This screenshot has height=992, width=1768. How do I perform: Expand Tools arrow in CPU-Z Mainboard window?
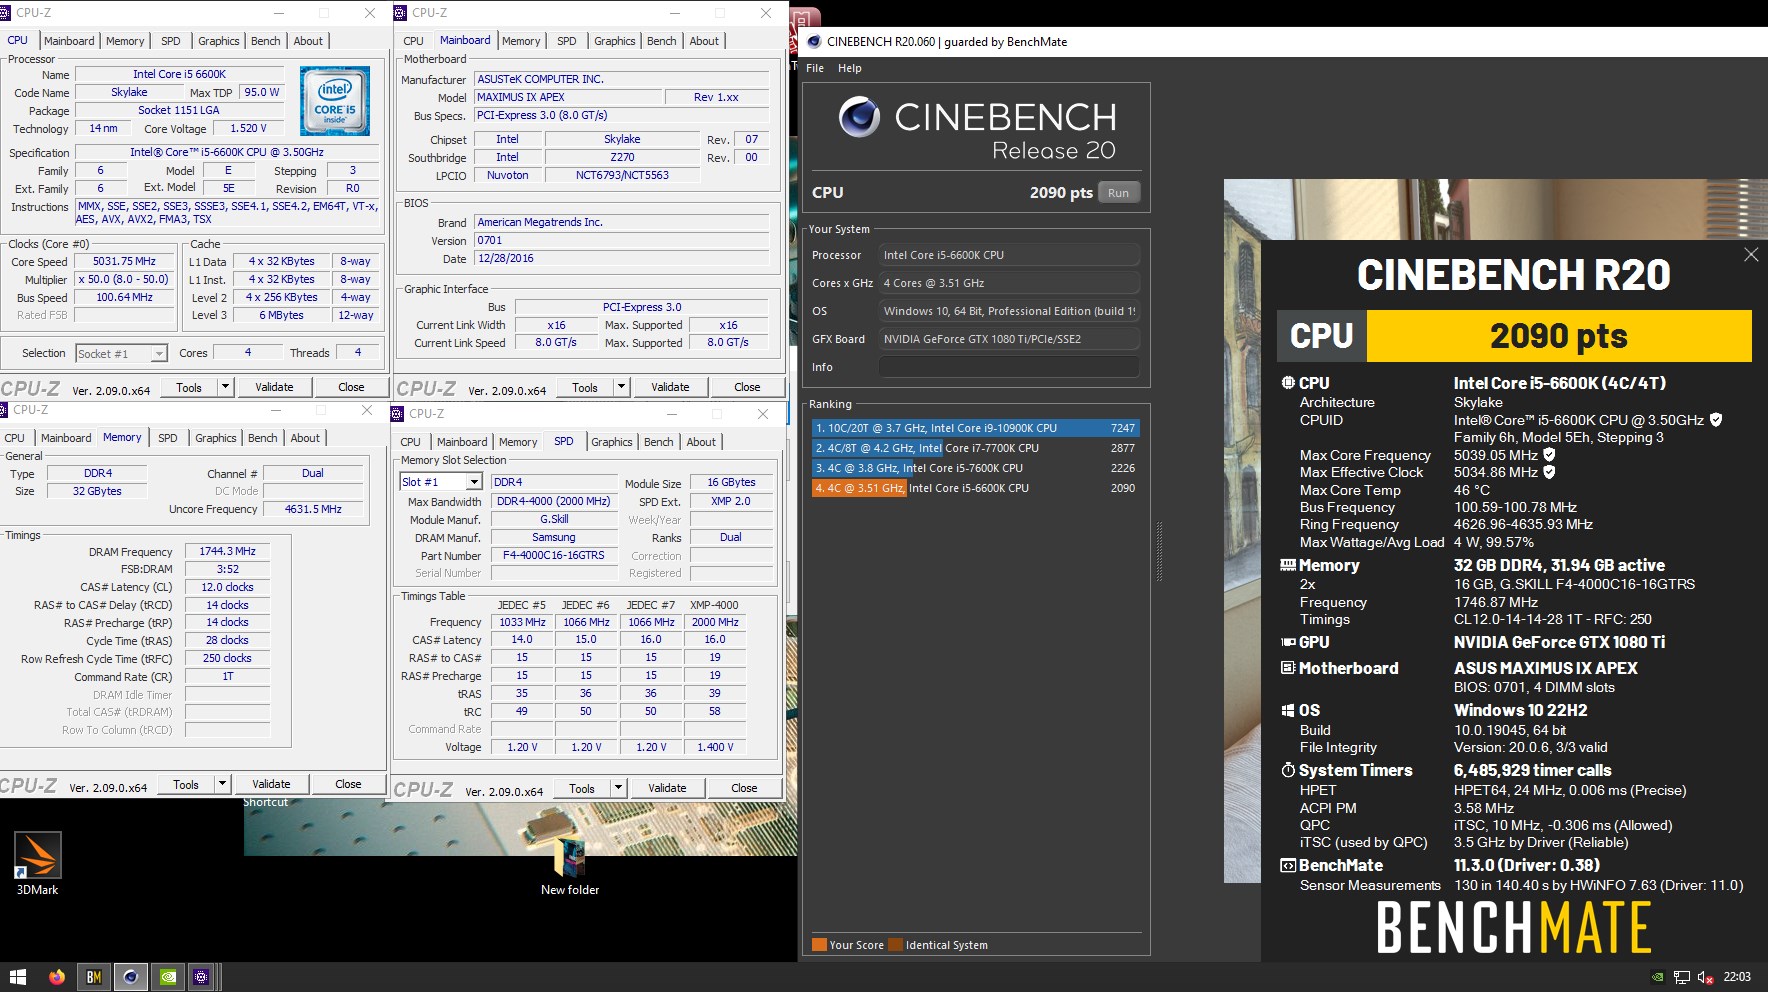coord(621,387)
